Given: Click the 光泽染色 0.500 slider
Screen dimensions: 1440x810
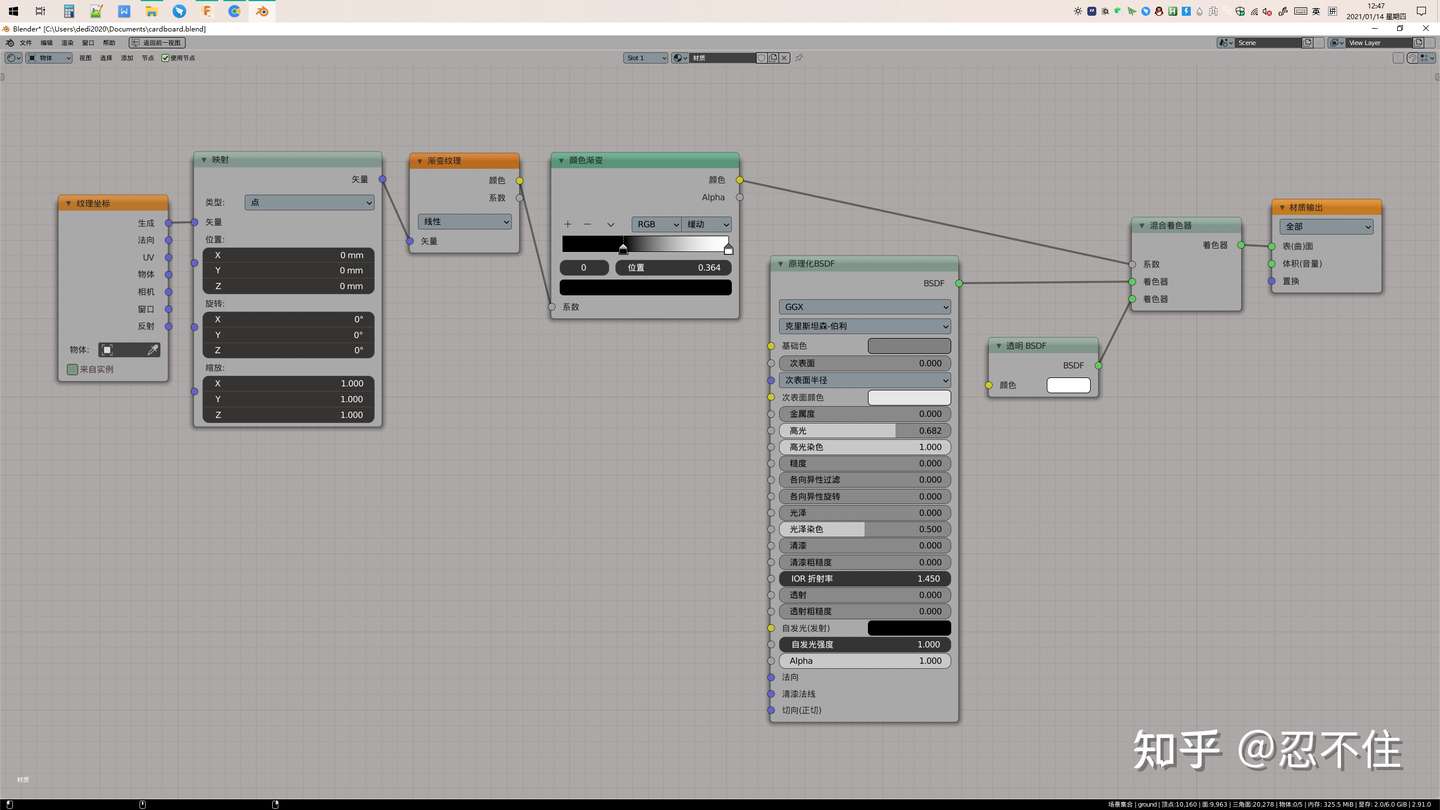Looking at the screenshot, I should [865, 529].
